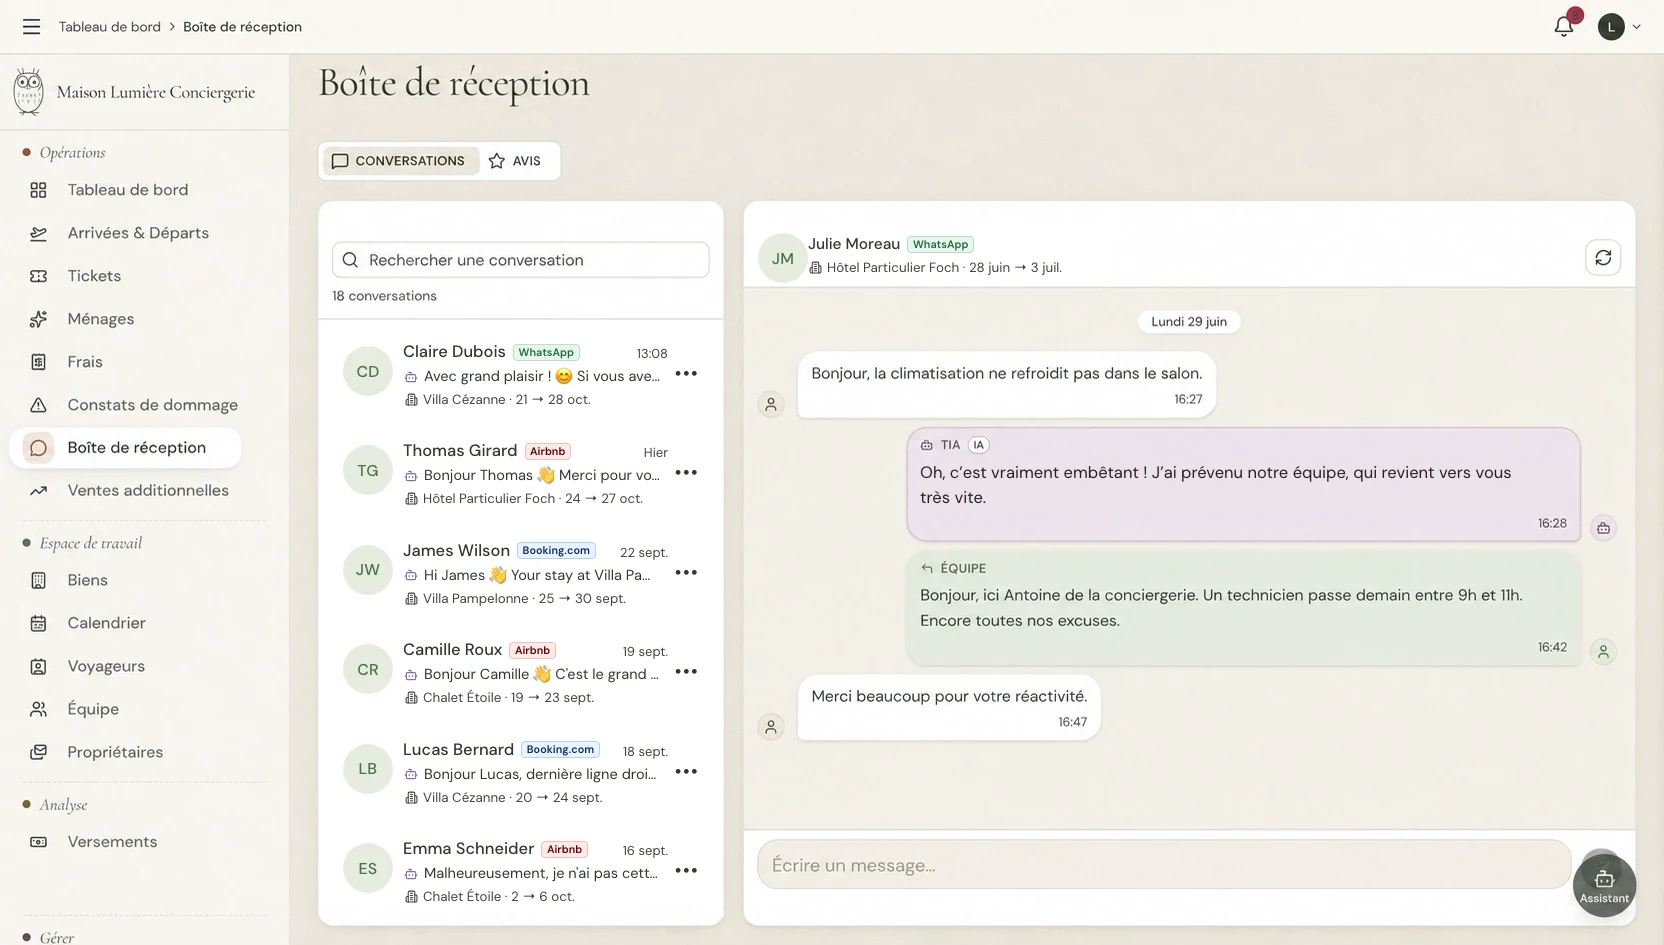Open Lucas Bernard conversation
Viewport: 1664px width, 945px height.
click(x=520, y=772)
